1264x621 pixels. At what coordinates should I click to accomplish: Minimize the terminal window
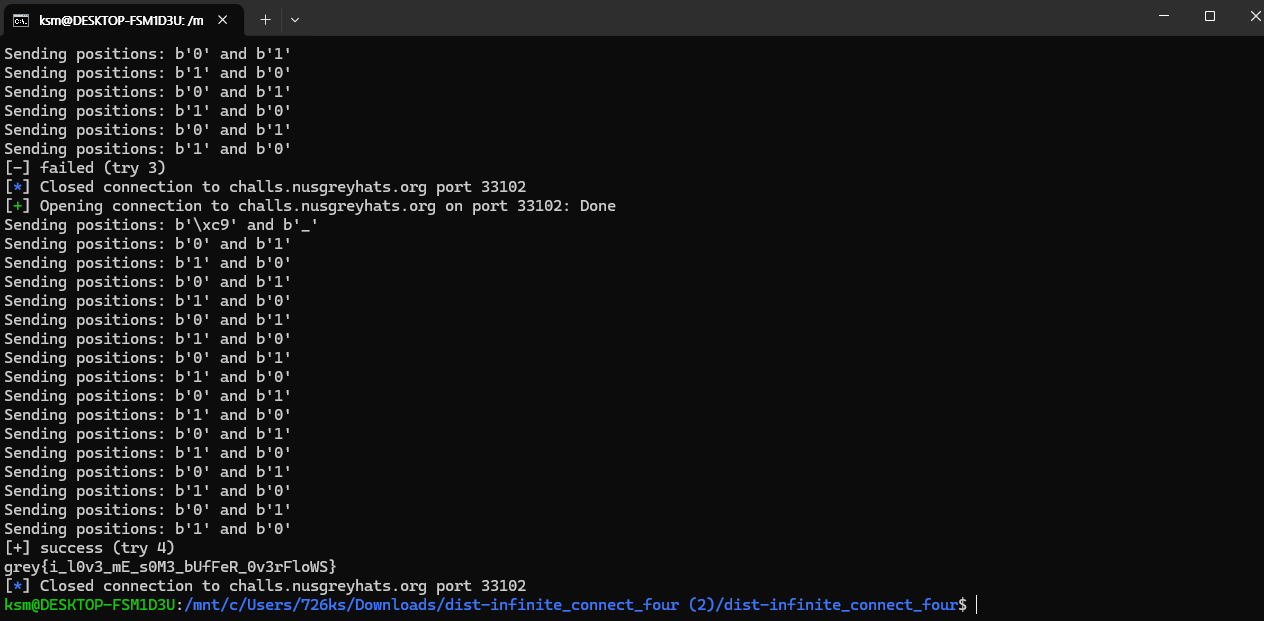(1164, 16)
